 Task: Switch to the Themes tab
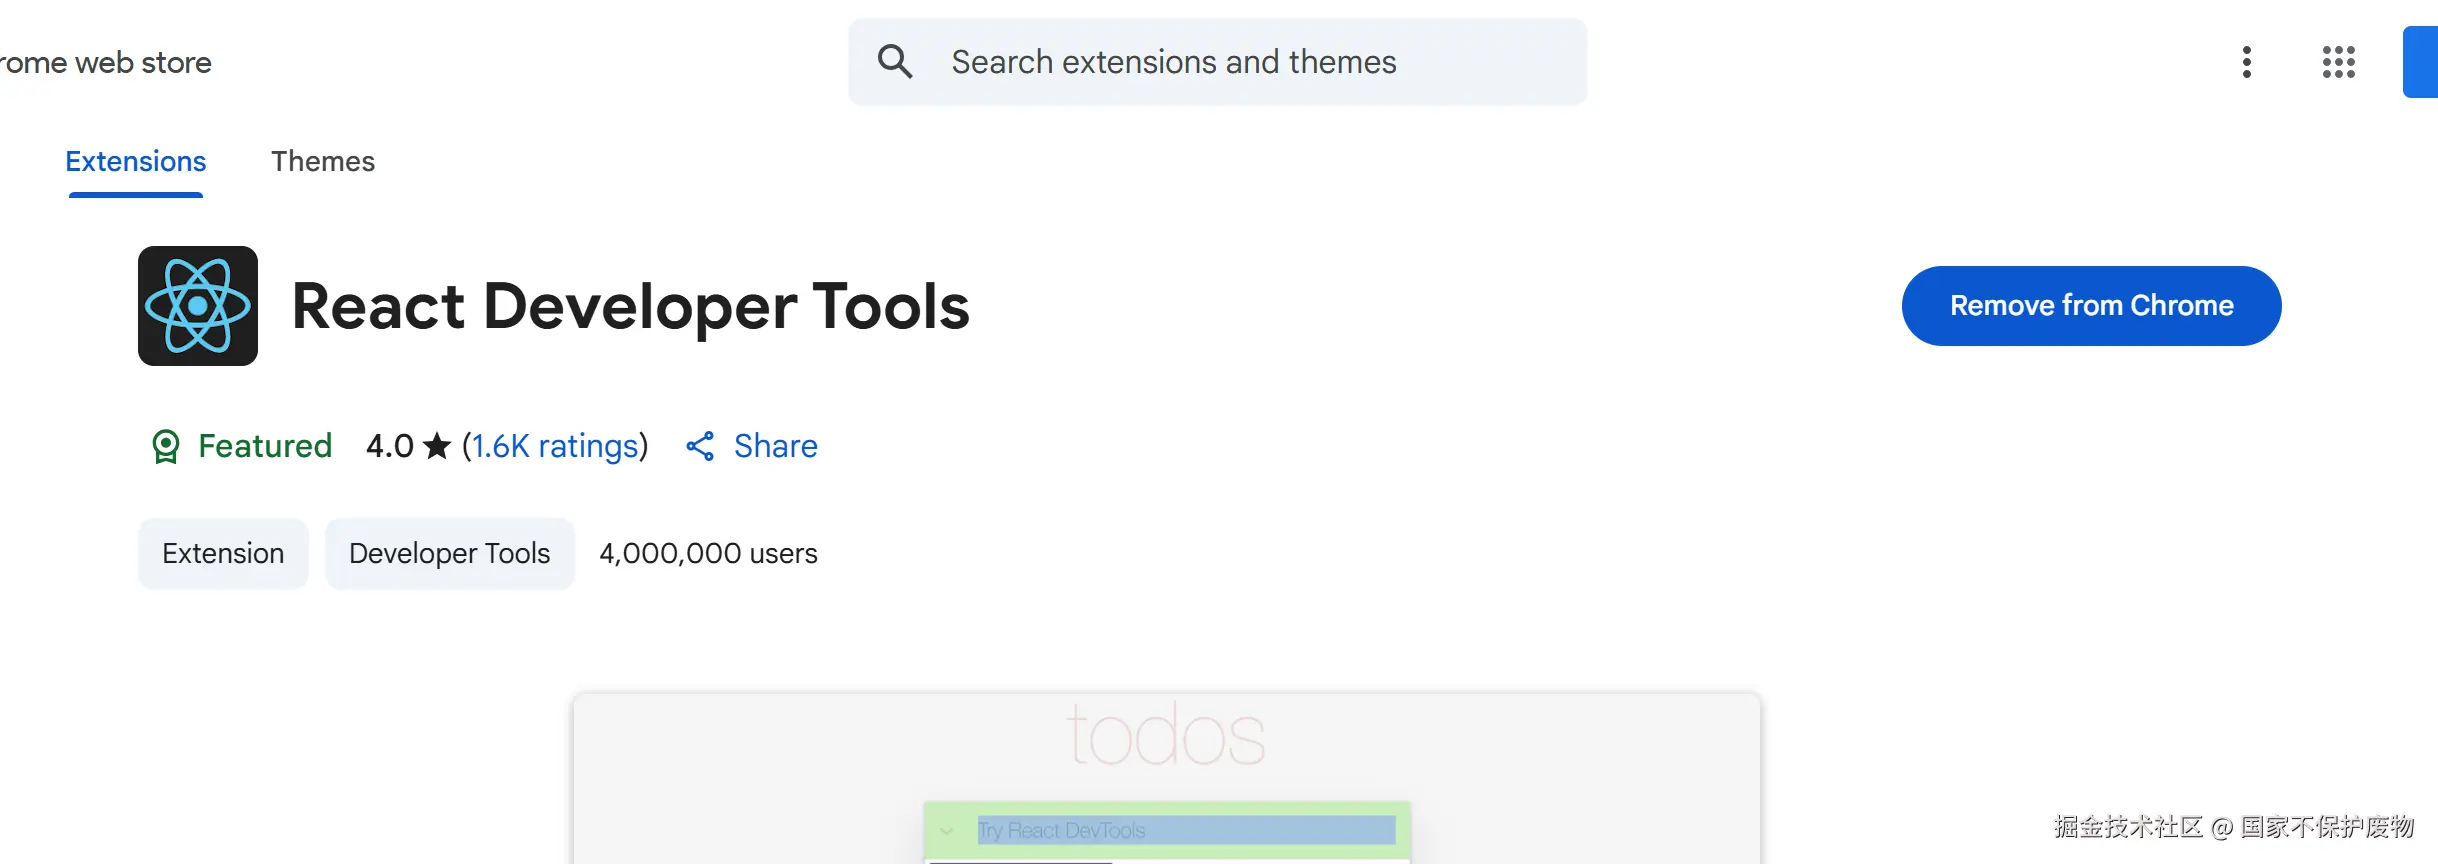click(x=323, y=162)
